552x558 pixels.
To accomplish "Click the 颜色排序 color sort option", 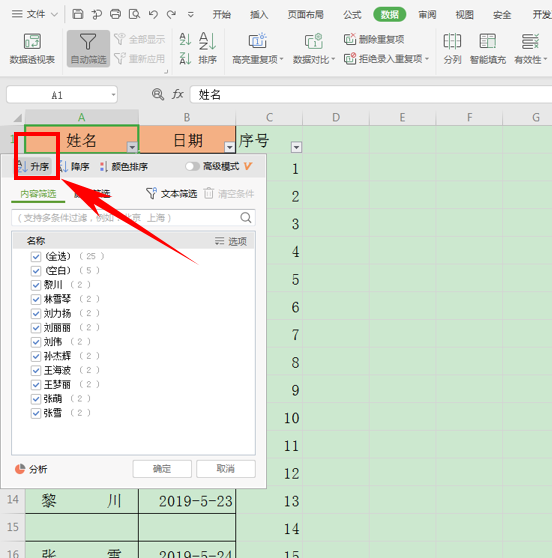I will tap(124, 166).
